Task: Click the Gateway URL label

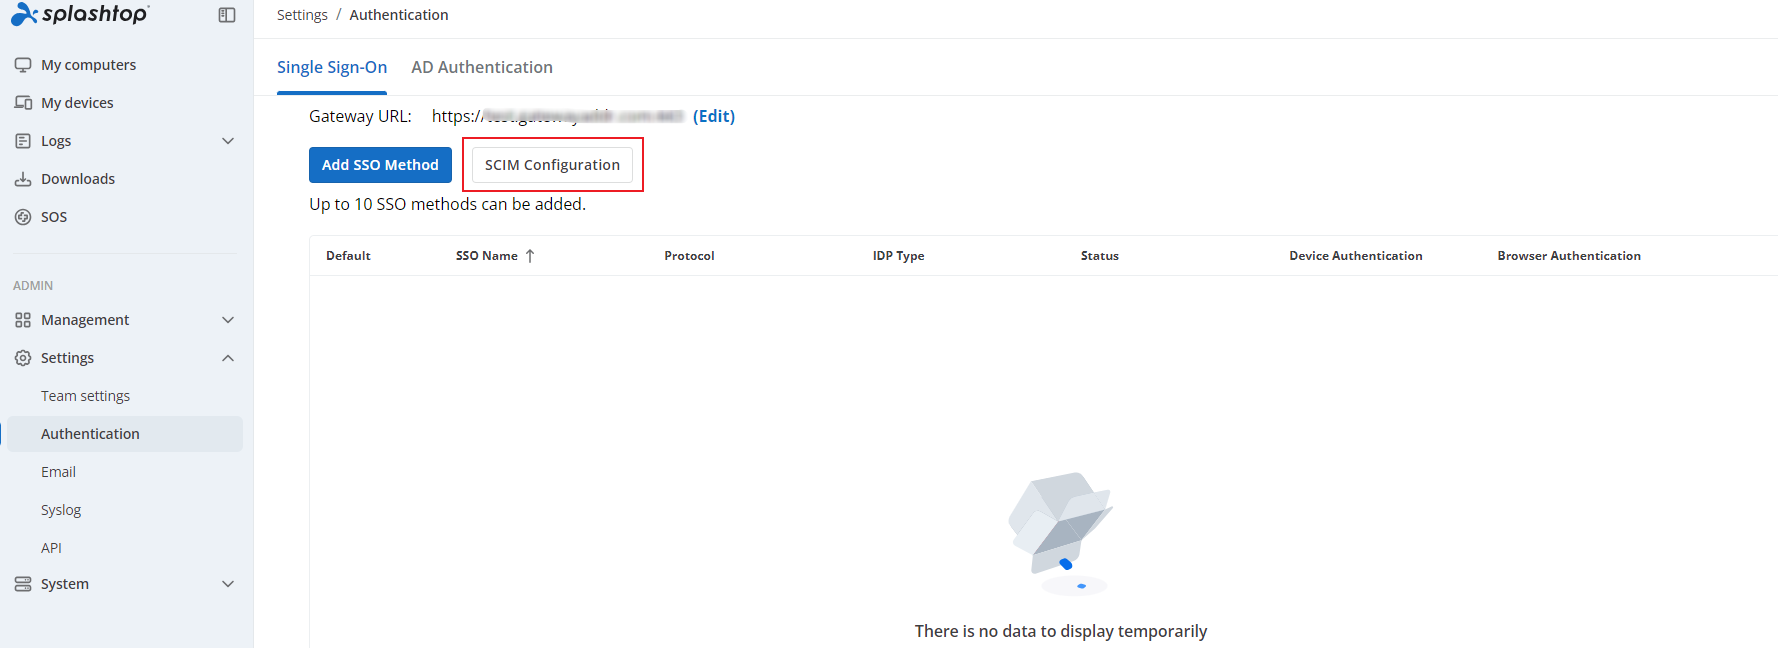Action: (x=360, y=116)
